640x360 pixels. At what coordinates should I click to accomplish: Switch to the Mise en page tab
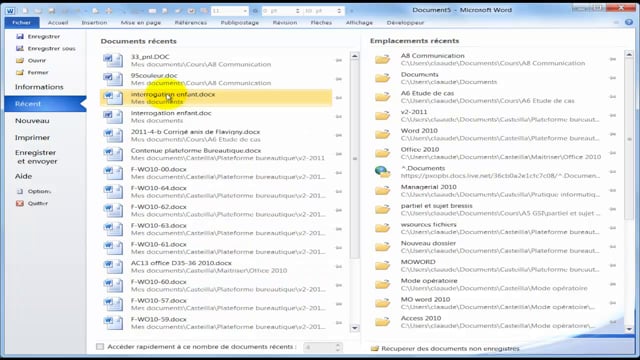coord(141,22)
